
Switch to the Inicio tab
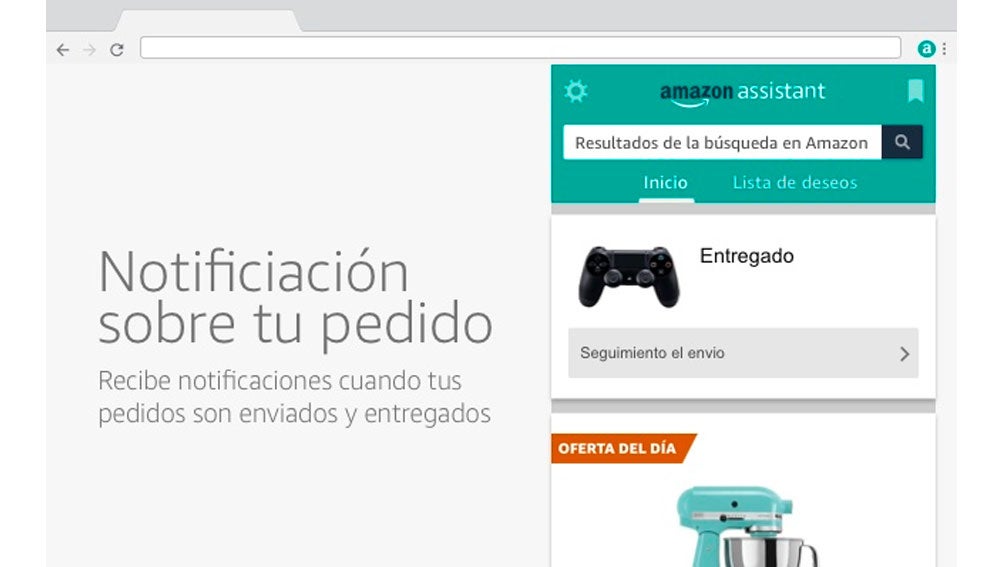coord(666,183)
